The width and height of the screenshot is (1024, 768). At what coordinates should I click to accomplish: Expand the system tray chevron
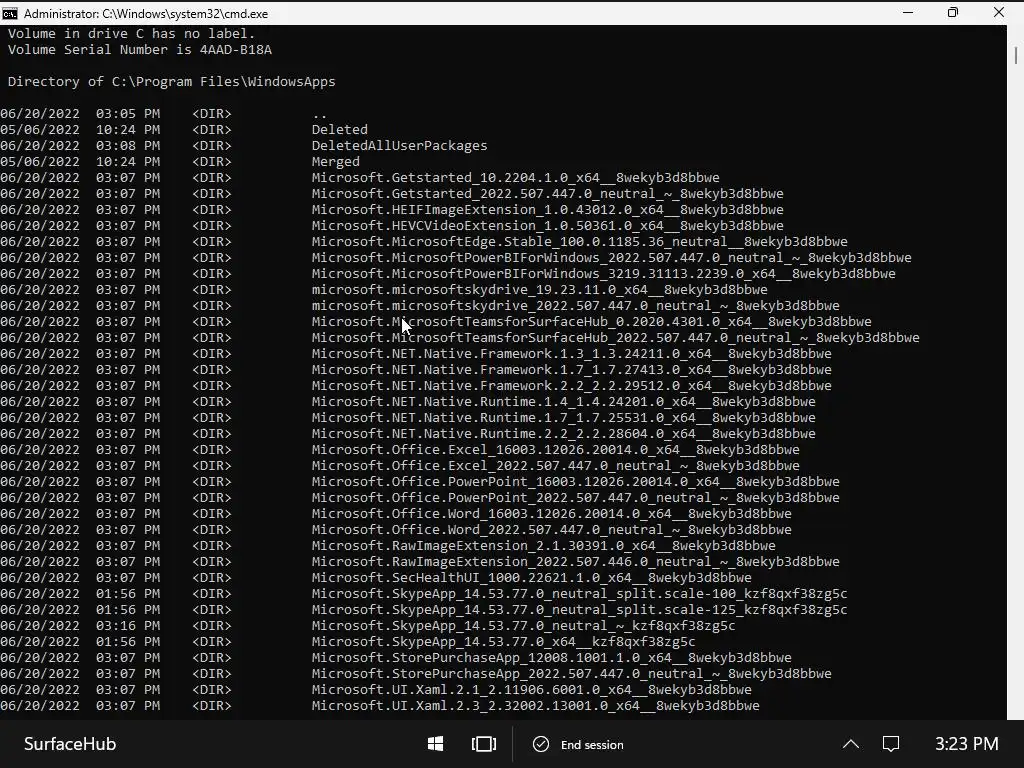(851, 744)
